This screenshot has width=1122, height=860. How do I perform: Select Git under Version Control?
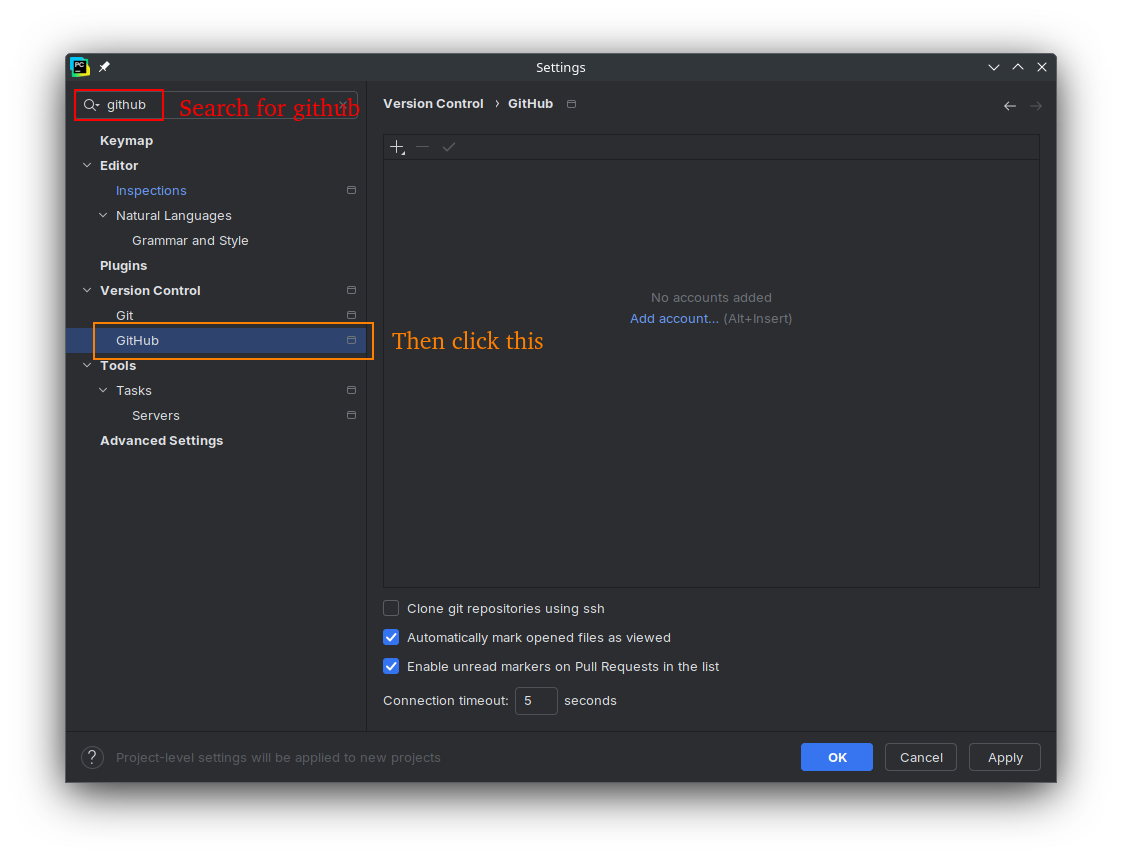pos(125,315)
